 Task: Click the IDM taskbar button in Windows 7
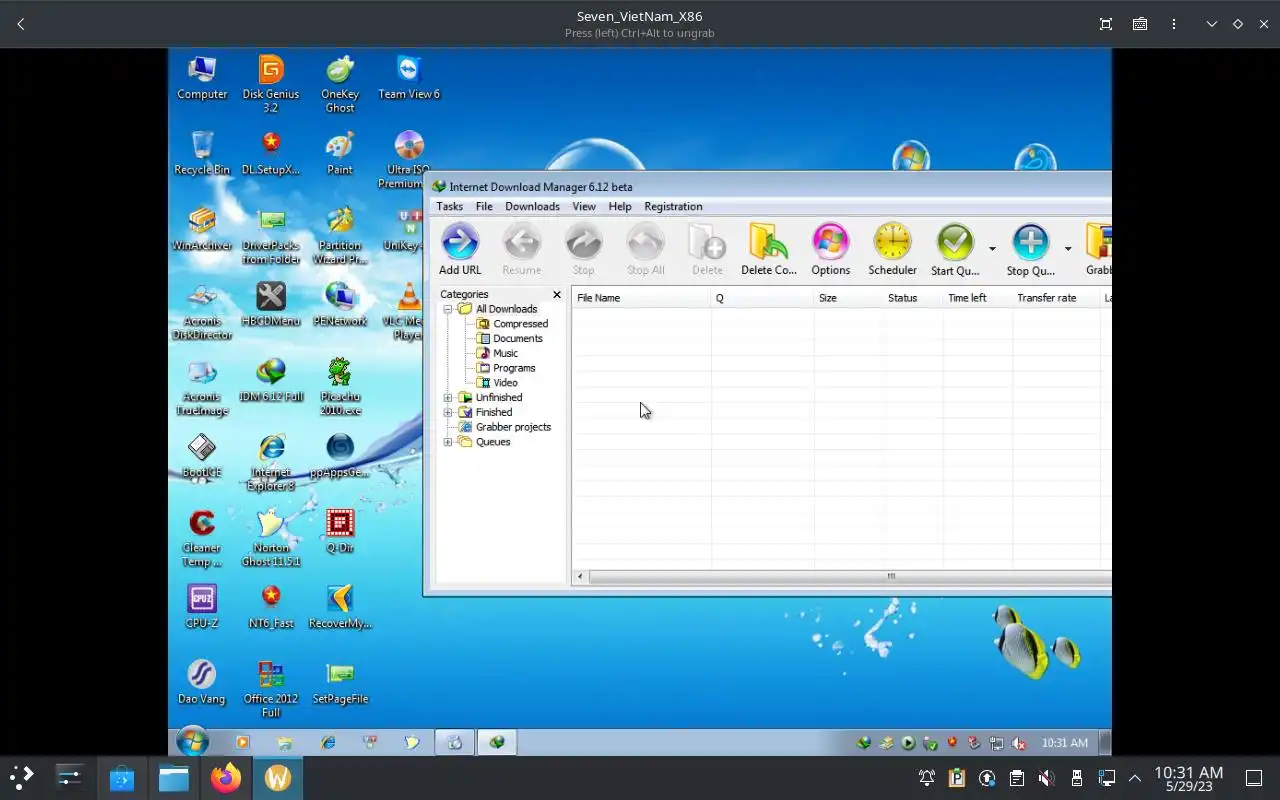[497, 742]
